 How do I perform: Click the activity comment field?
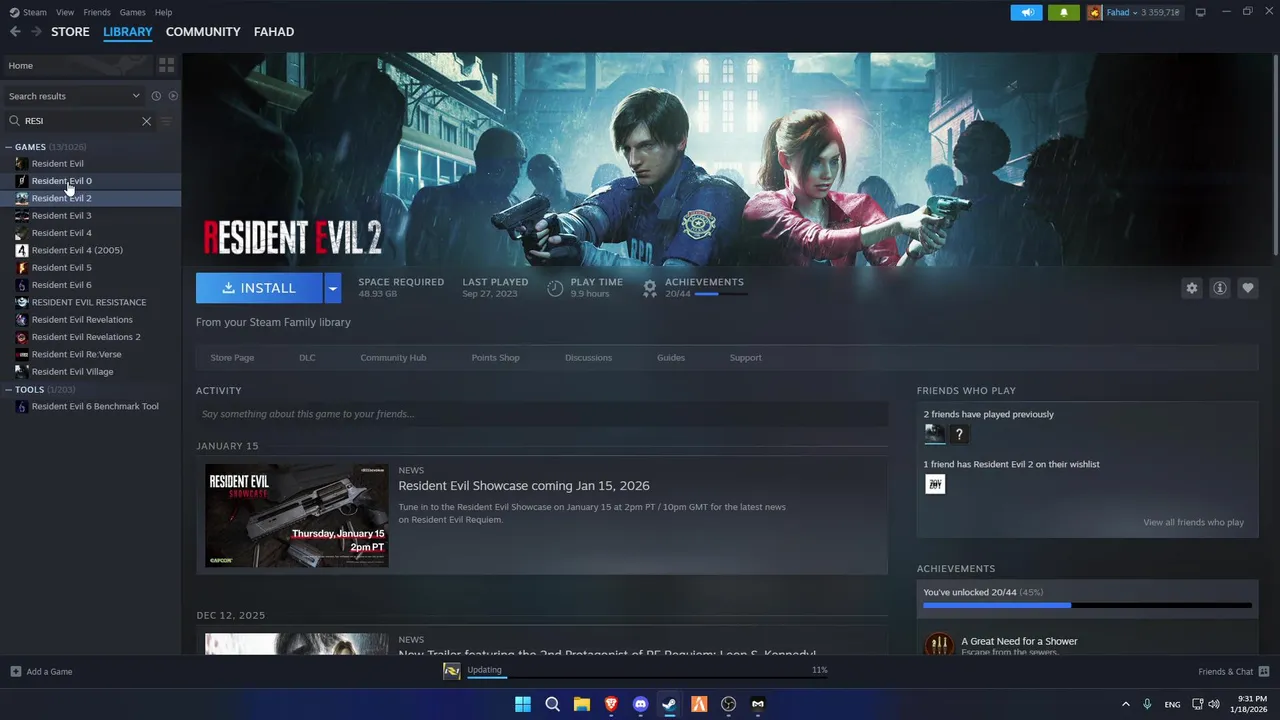coord(542,414)
